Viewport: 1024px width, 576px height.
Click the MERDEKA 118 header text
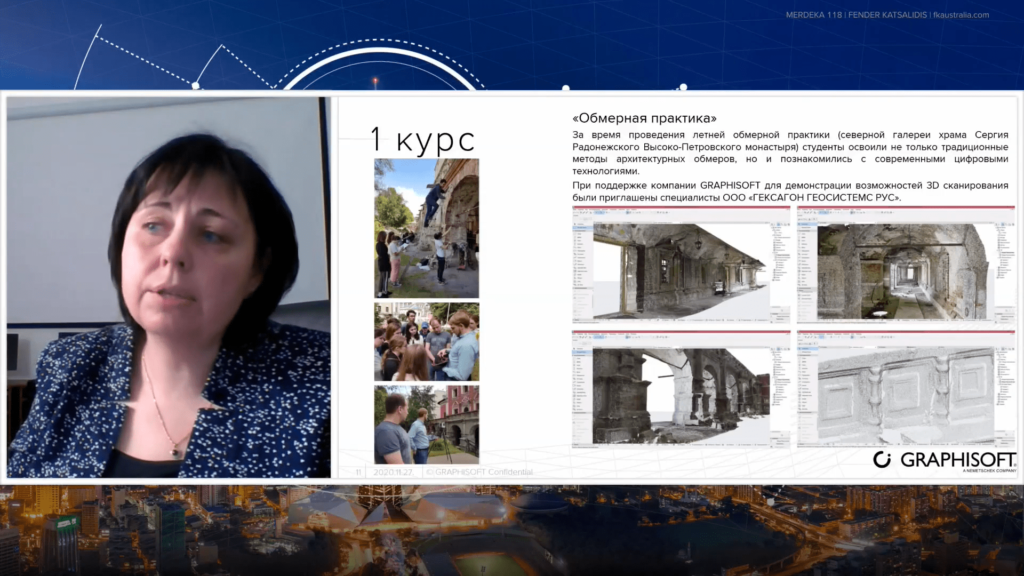[x=814, y=15]
